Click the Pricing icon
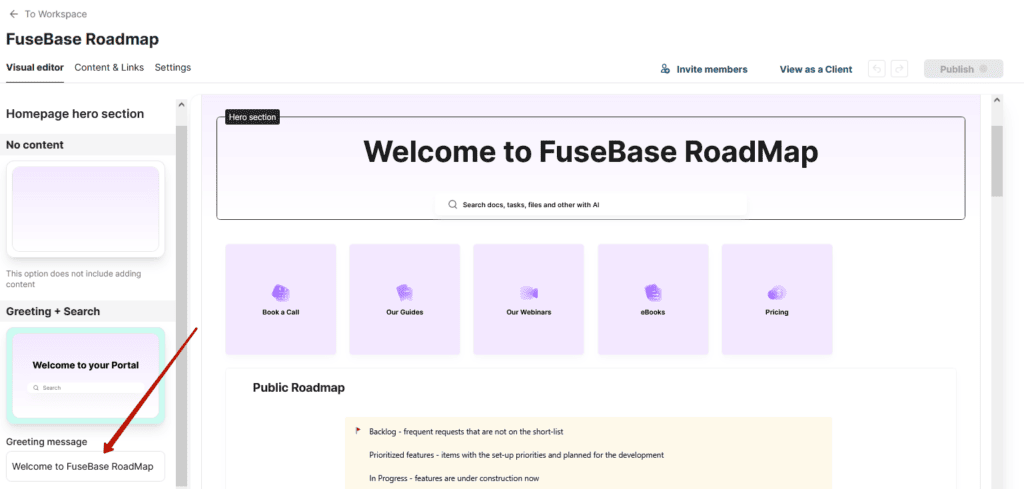This screenshot has height=489, width=1024. click(x=776, y=293)
